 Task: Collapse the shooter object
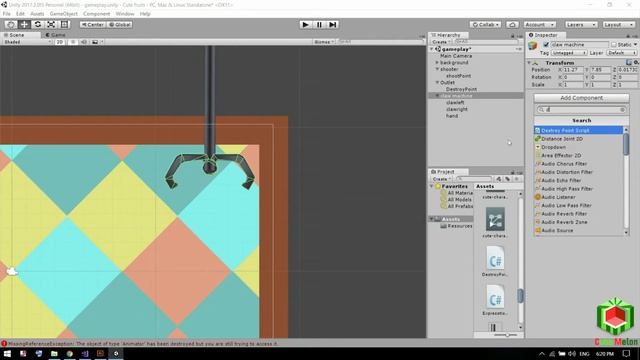click(437, 69)
